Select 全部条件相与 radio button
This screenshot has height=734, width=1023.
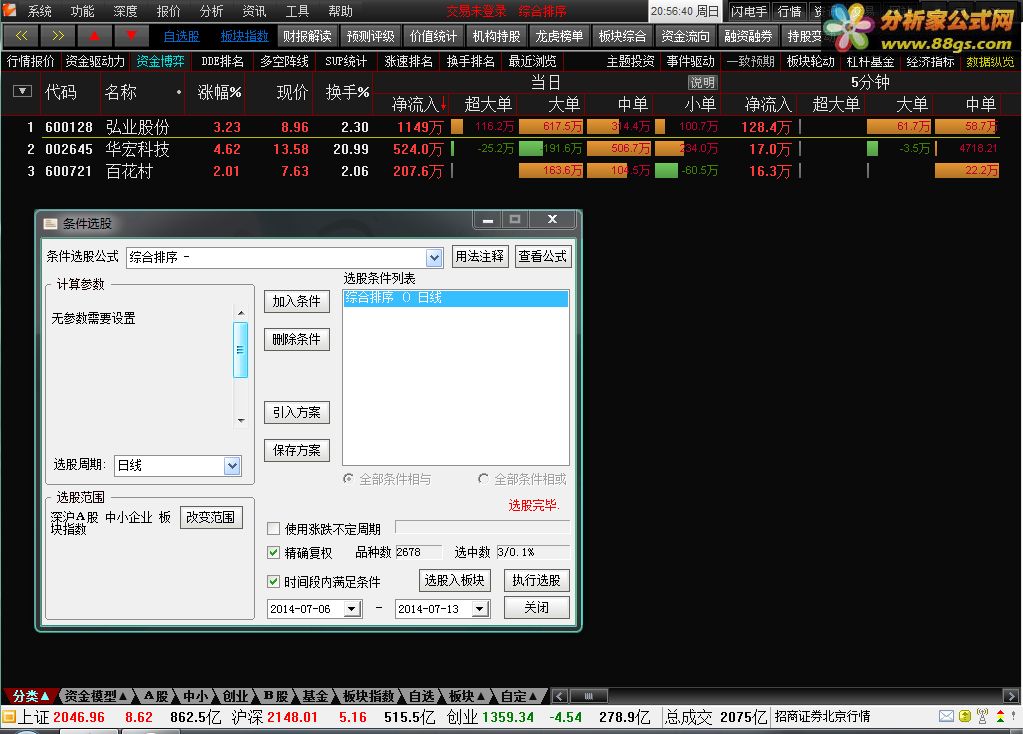click(348, 479)
